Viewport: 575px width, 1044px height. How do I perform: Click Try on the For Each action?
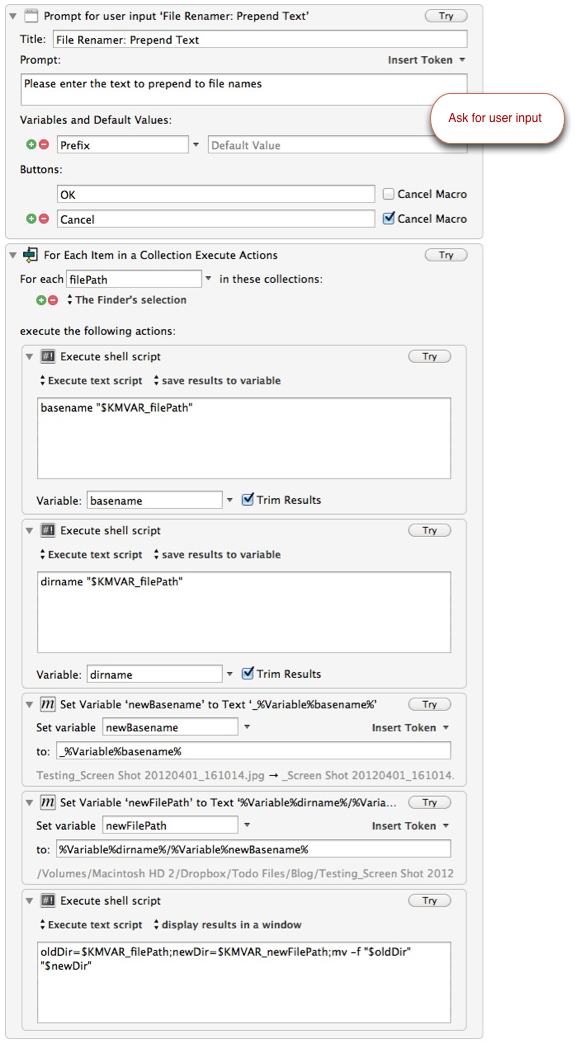pyautogui.click(x=446, y=255)
